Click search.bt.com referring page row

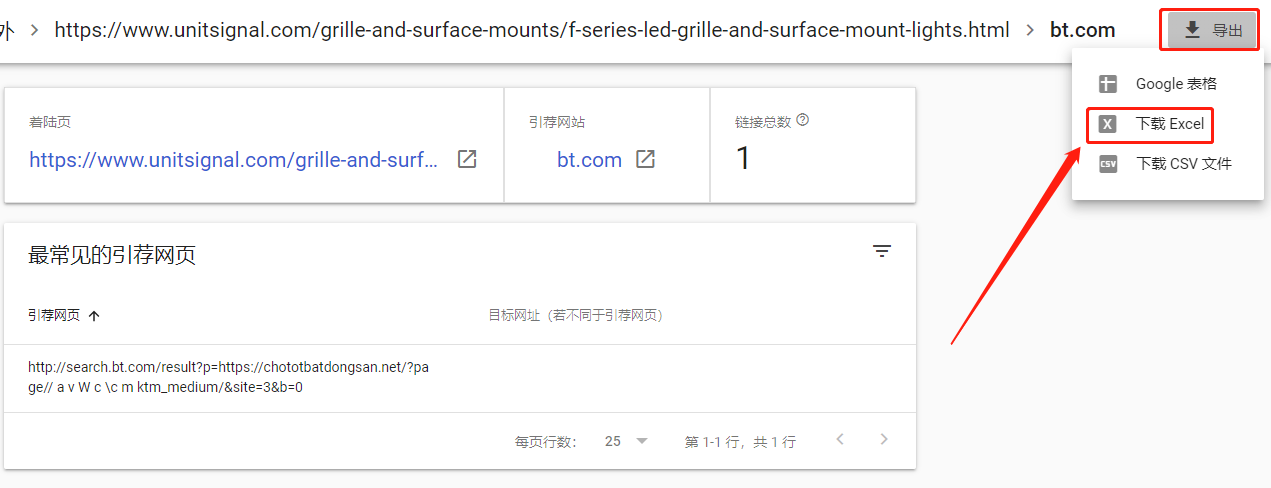pos(460,378)
